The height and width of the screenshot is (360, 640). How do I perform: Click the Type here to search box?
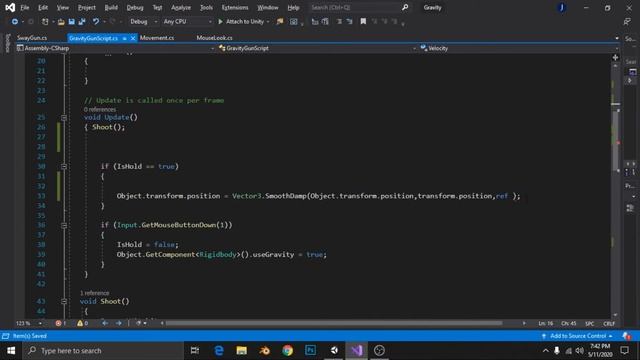click(x=103, y=351)
